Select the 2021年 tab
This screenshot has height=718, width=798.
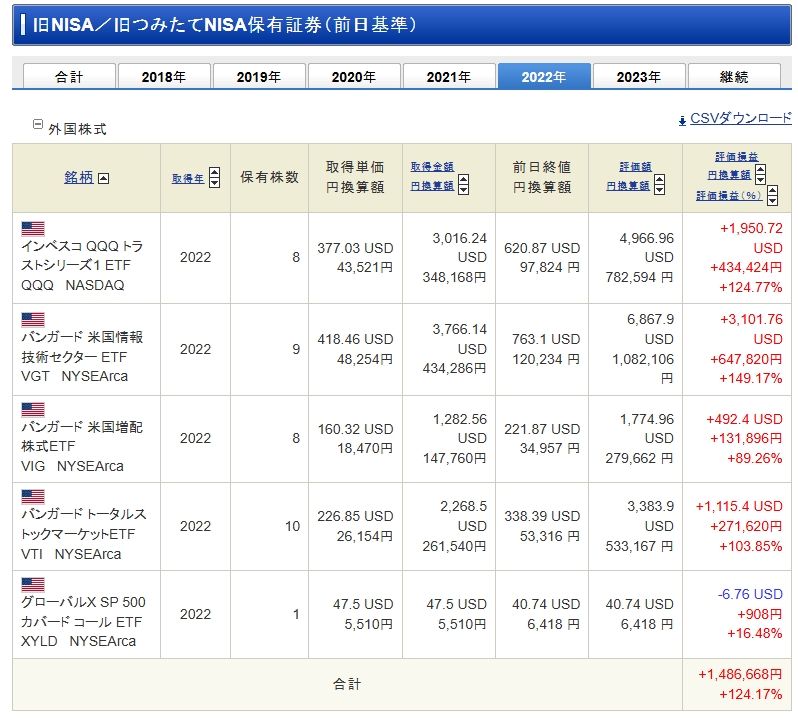pos(449,77)
